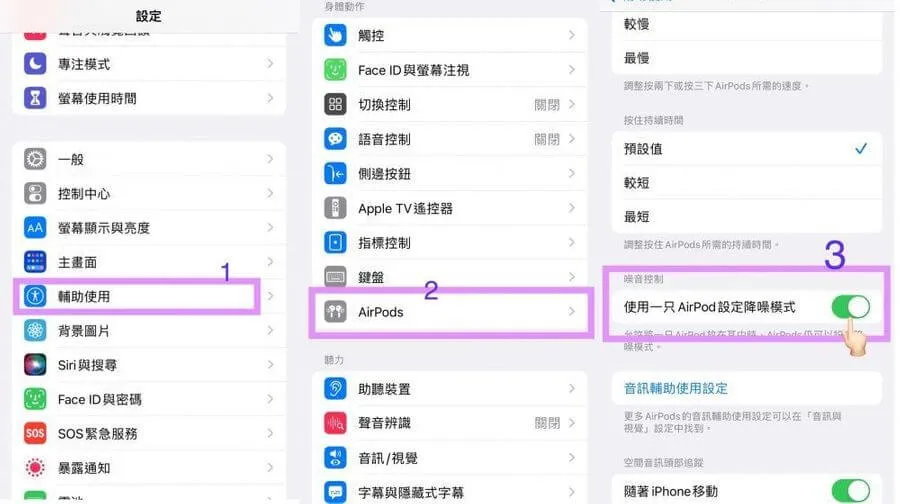Image resolution: width=900 pixels, height=504 pixels.
Task: Click the 聽力 section header
Action: (x=334, y=360)
